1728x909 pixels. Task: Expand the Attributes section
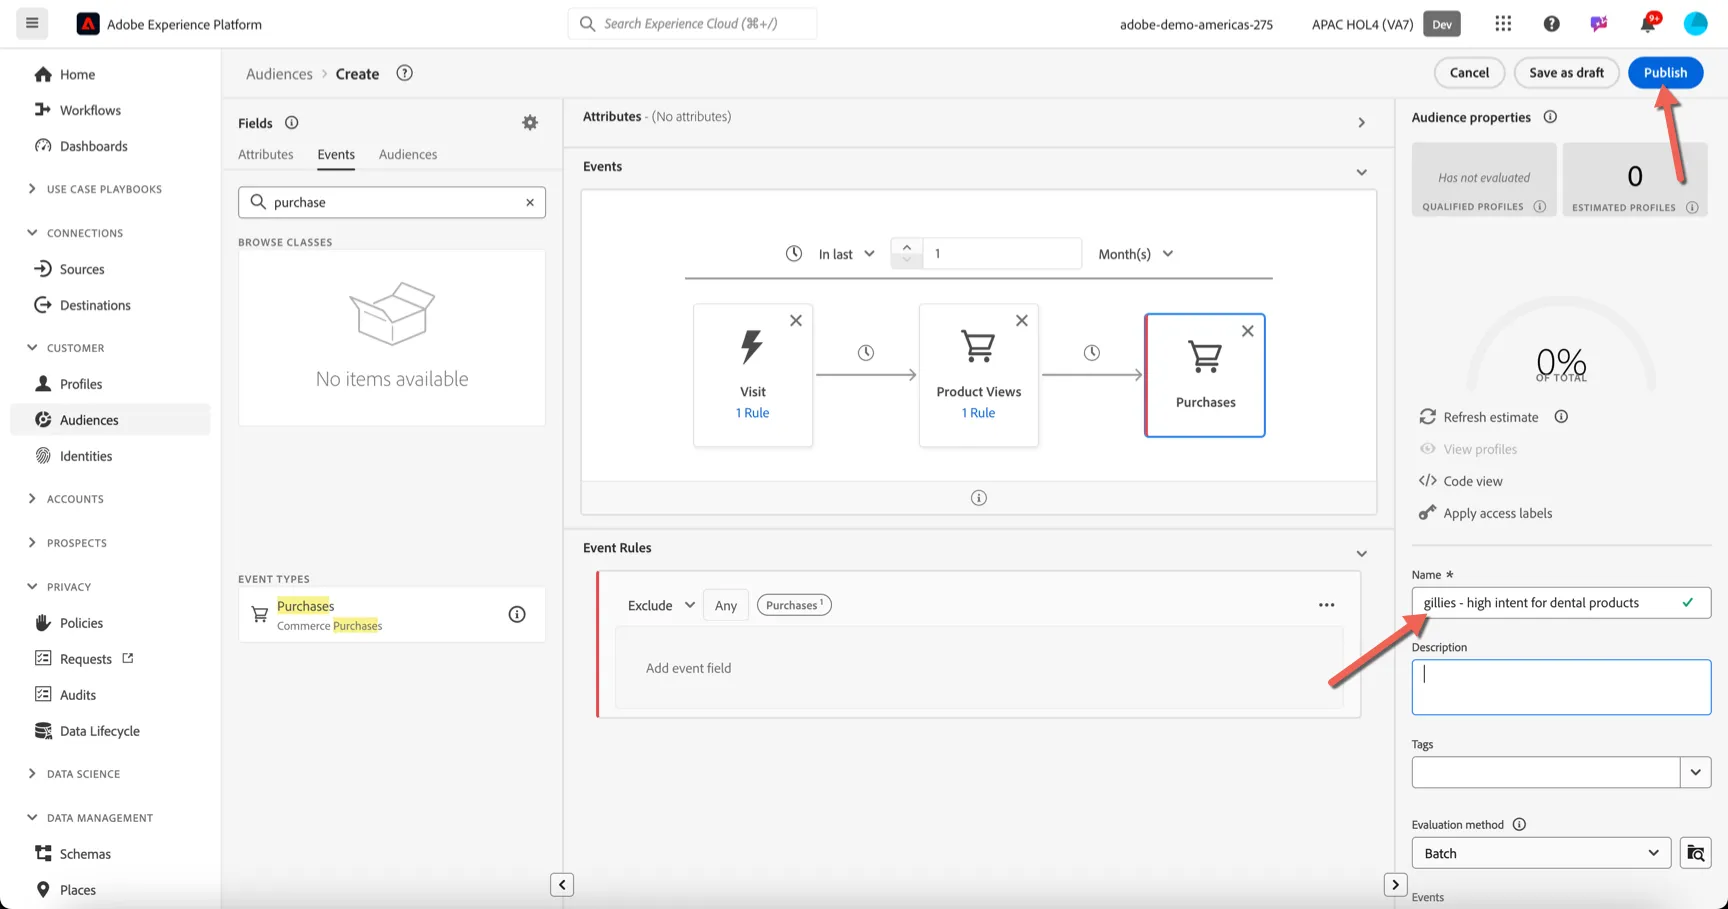1361,122
